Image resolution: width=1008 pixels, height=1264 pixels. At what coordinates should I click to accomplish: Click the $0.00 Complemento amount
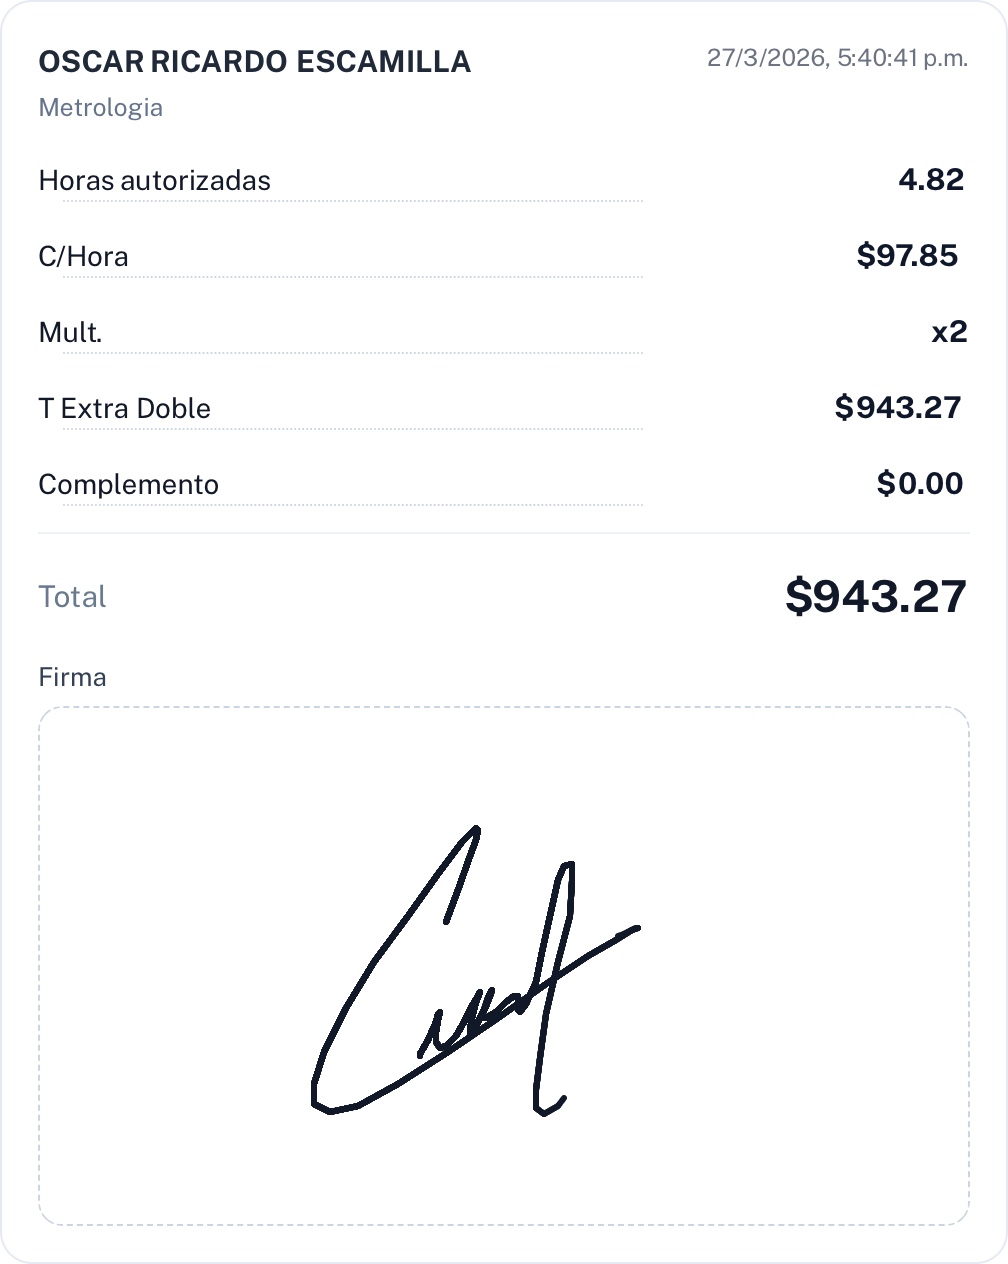[919, 484]
